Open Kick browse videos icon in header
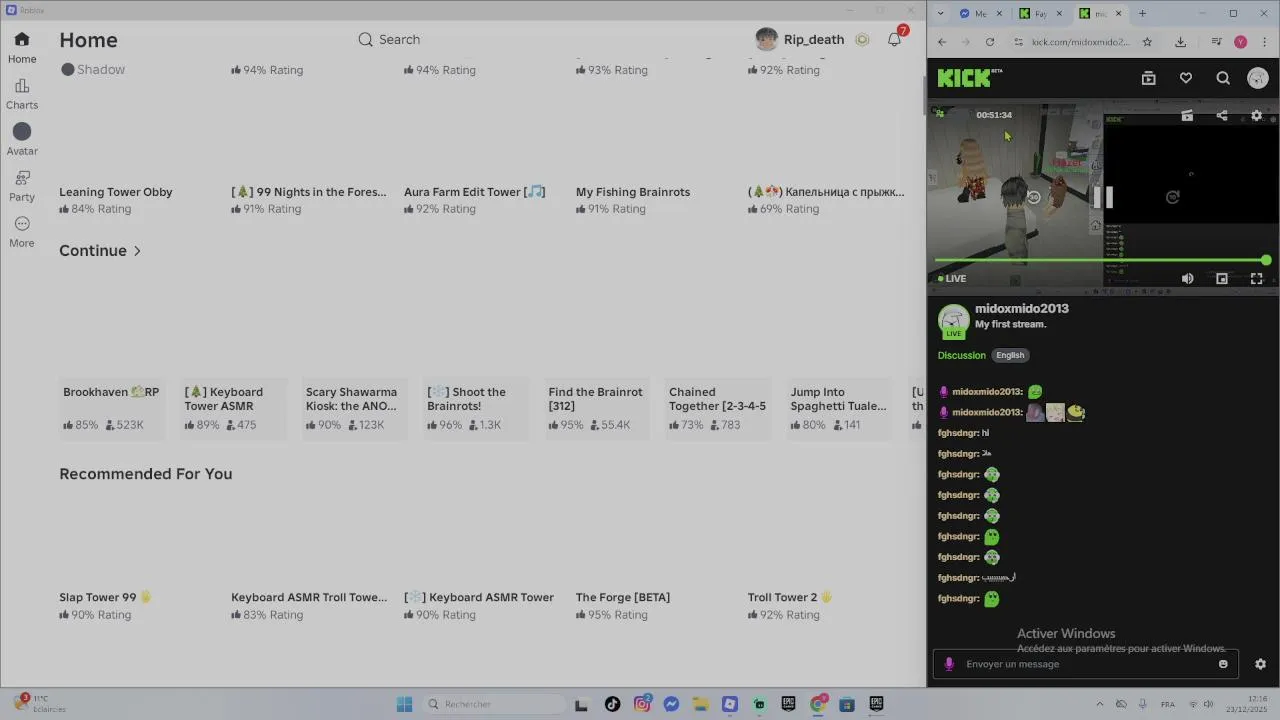Viewport: 1280px width, 720px height. click(1148, 78)
